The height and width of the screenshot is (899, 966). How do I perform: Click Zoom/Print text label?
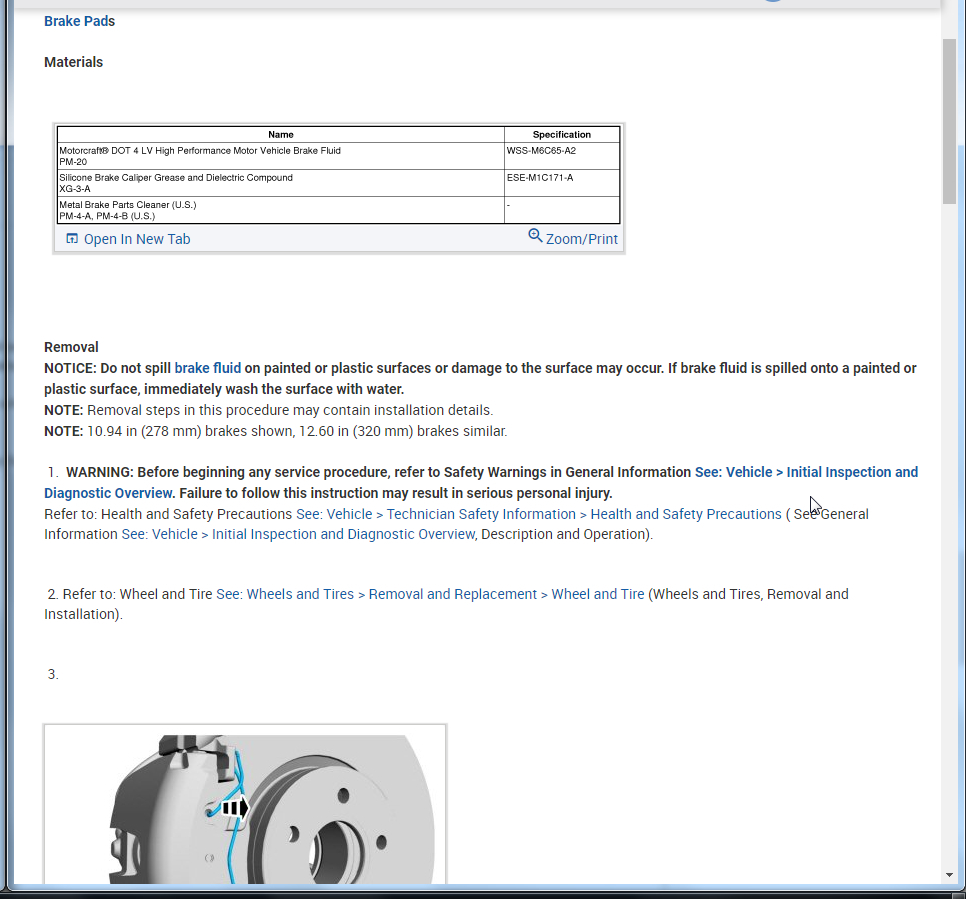[x=582, y=239]
